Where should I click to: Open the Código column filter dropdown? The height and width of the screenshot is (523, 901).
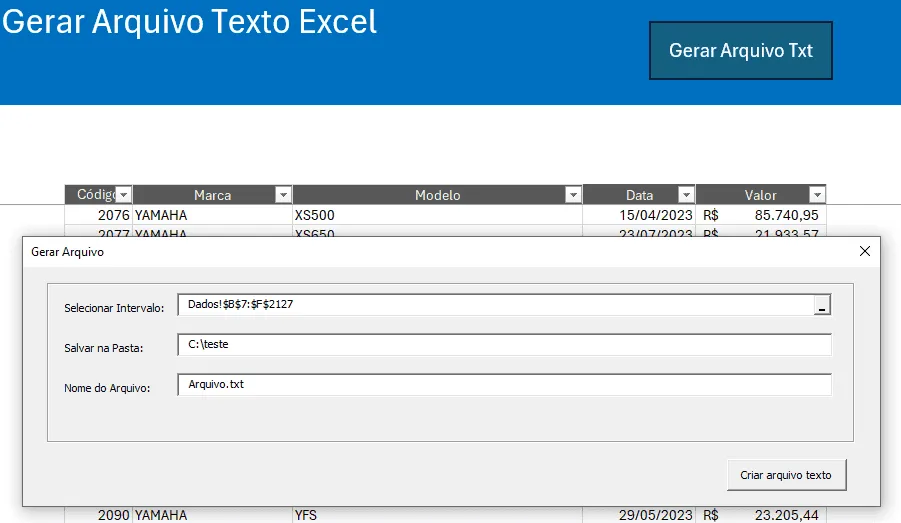click(x=124, y=195)
